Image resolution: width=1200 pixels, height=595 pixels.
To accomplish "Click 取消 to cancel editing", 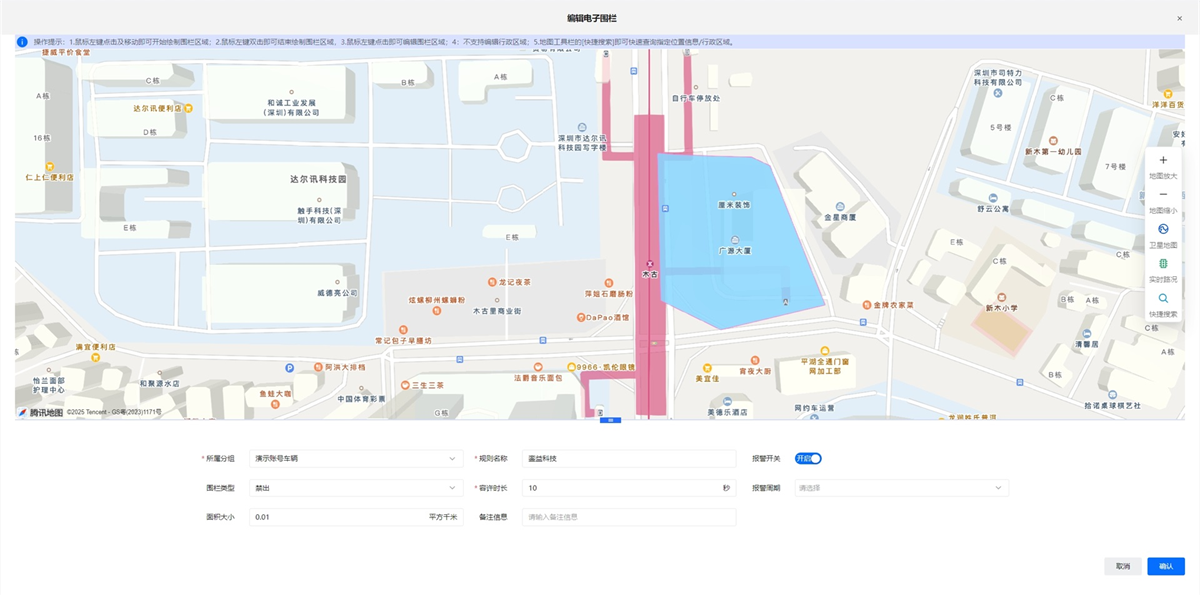I will [1123, 566].
